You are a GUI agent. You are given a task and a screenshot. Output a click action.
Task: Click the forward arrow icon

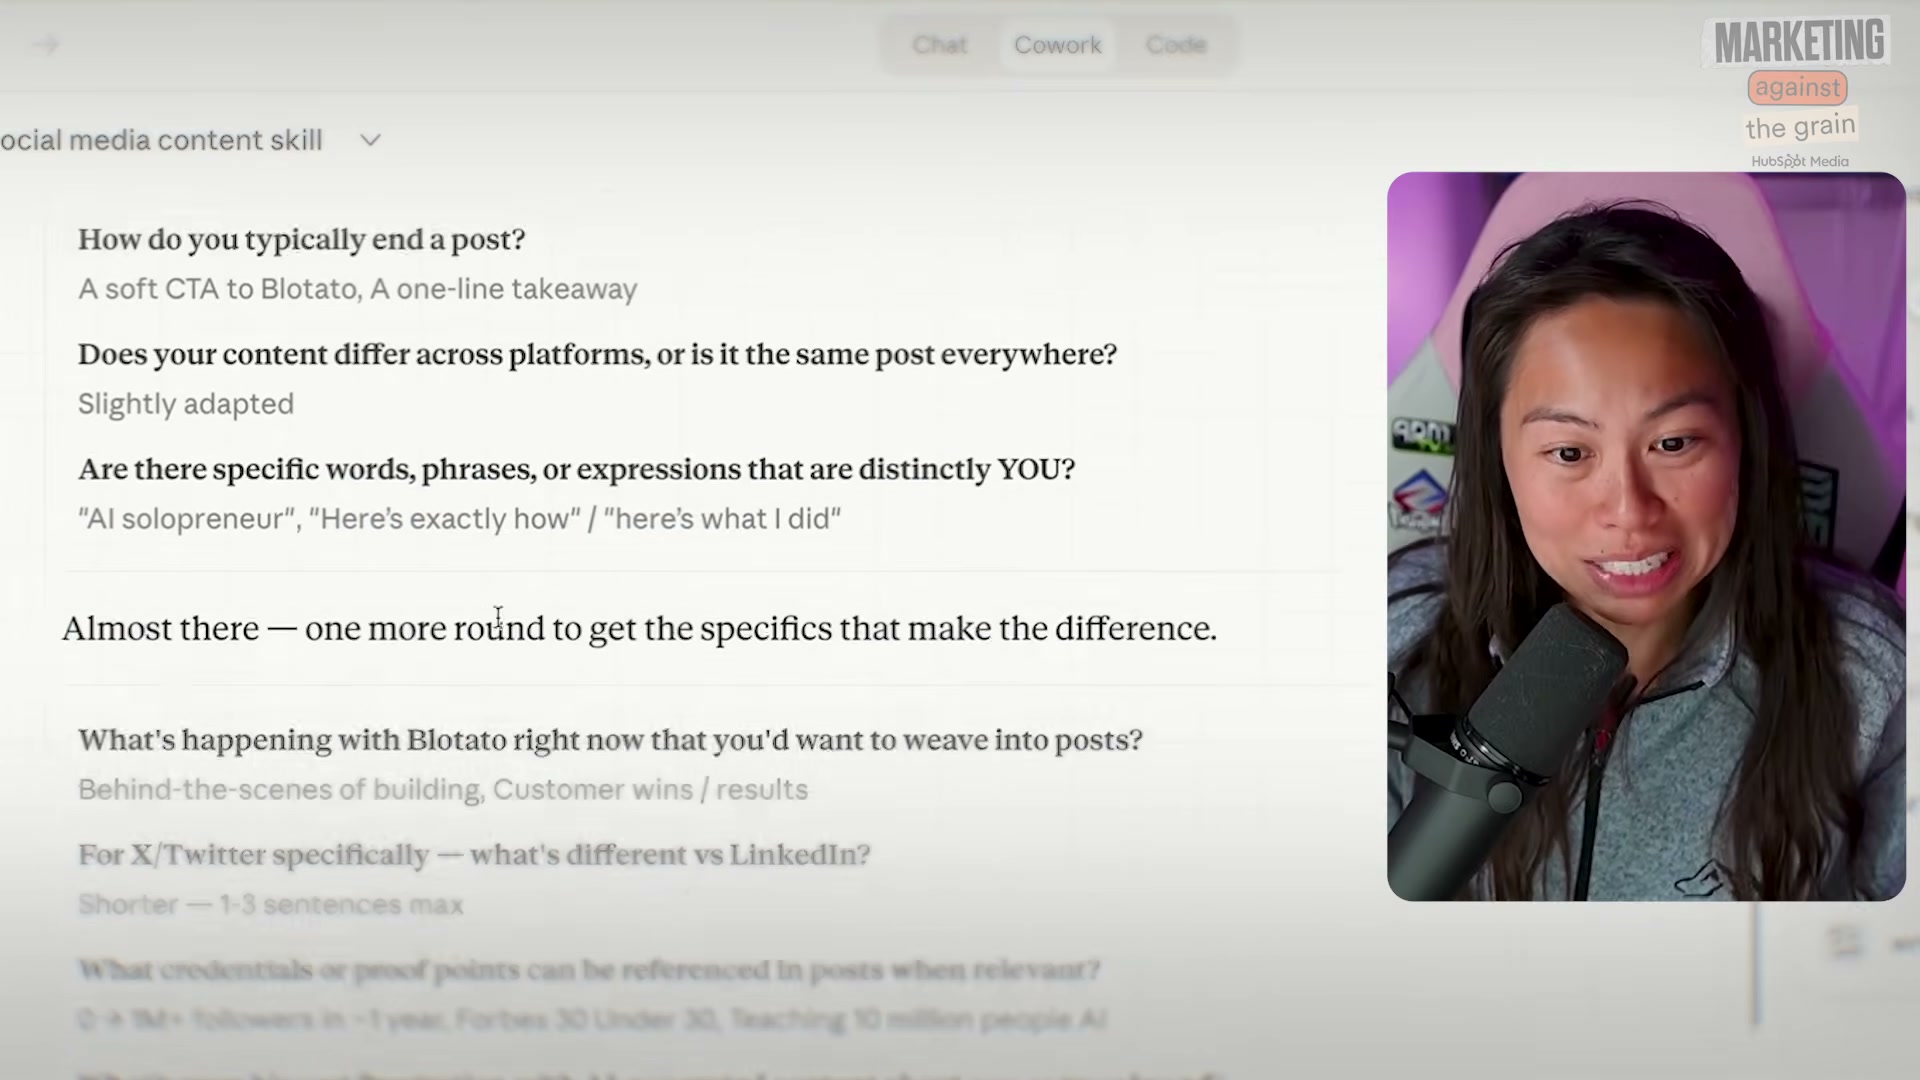pos(46,45)
